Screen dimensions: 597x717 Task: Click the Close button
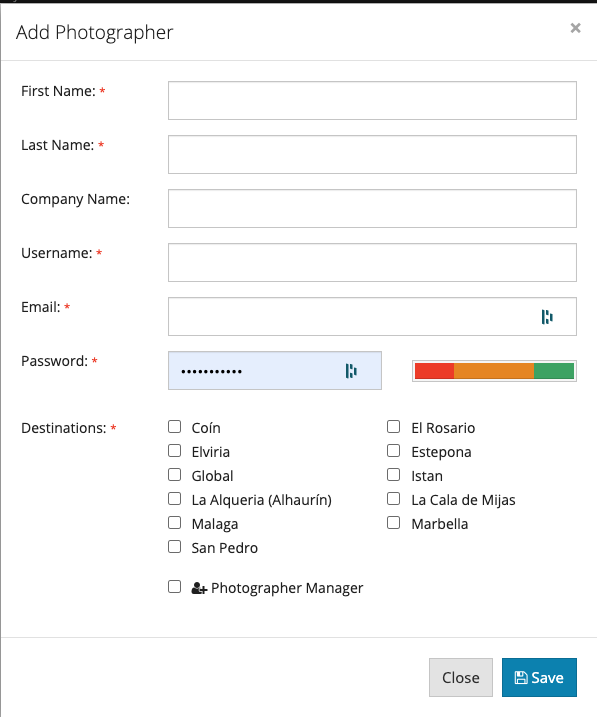461,677
